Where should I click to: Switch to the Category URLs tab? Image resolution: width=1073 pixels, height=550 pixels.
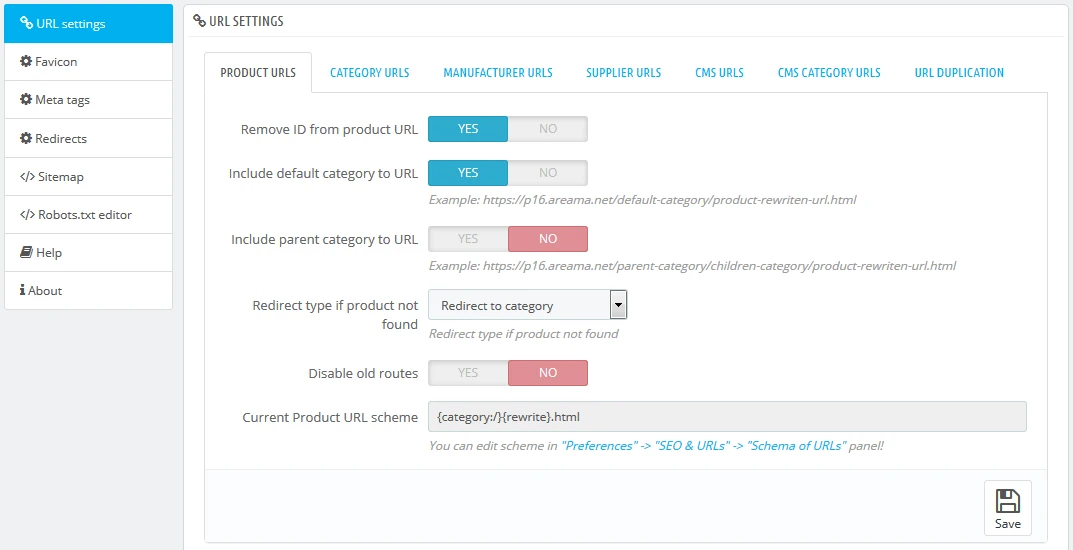pos(369,73)
